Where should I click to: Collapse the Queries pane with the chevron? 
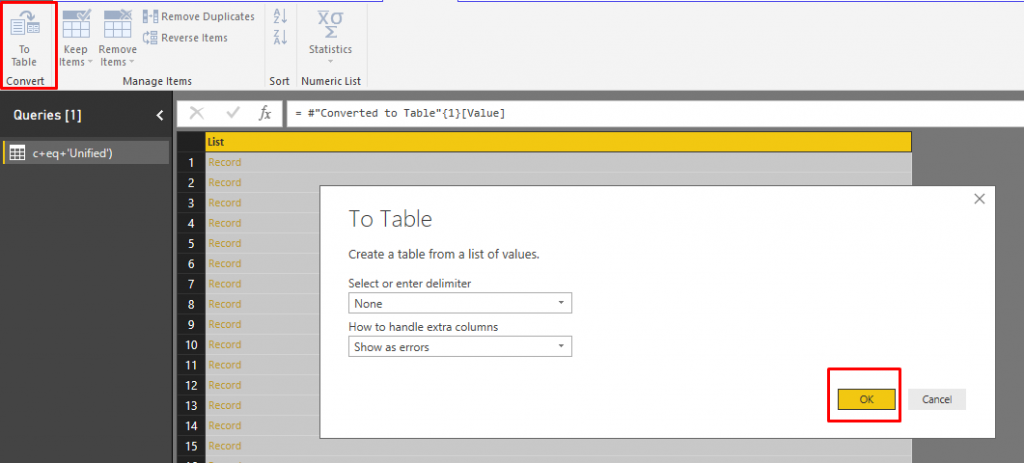pos(160,116)
